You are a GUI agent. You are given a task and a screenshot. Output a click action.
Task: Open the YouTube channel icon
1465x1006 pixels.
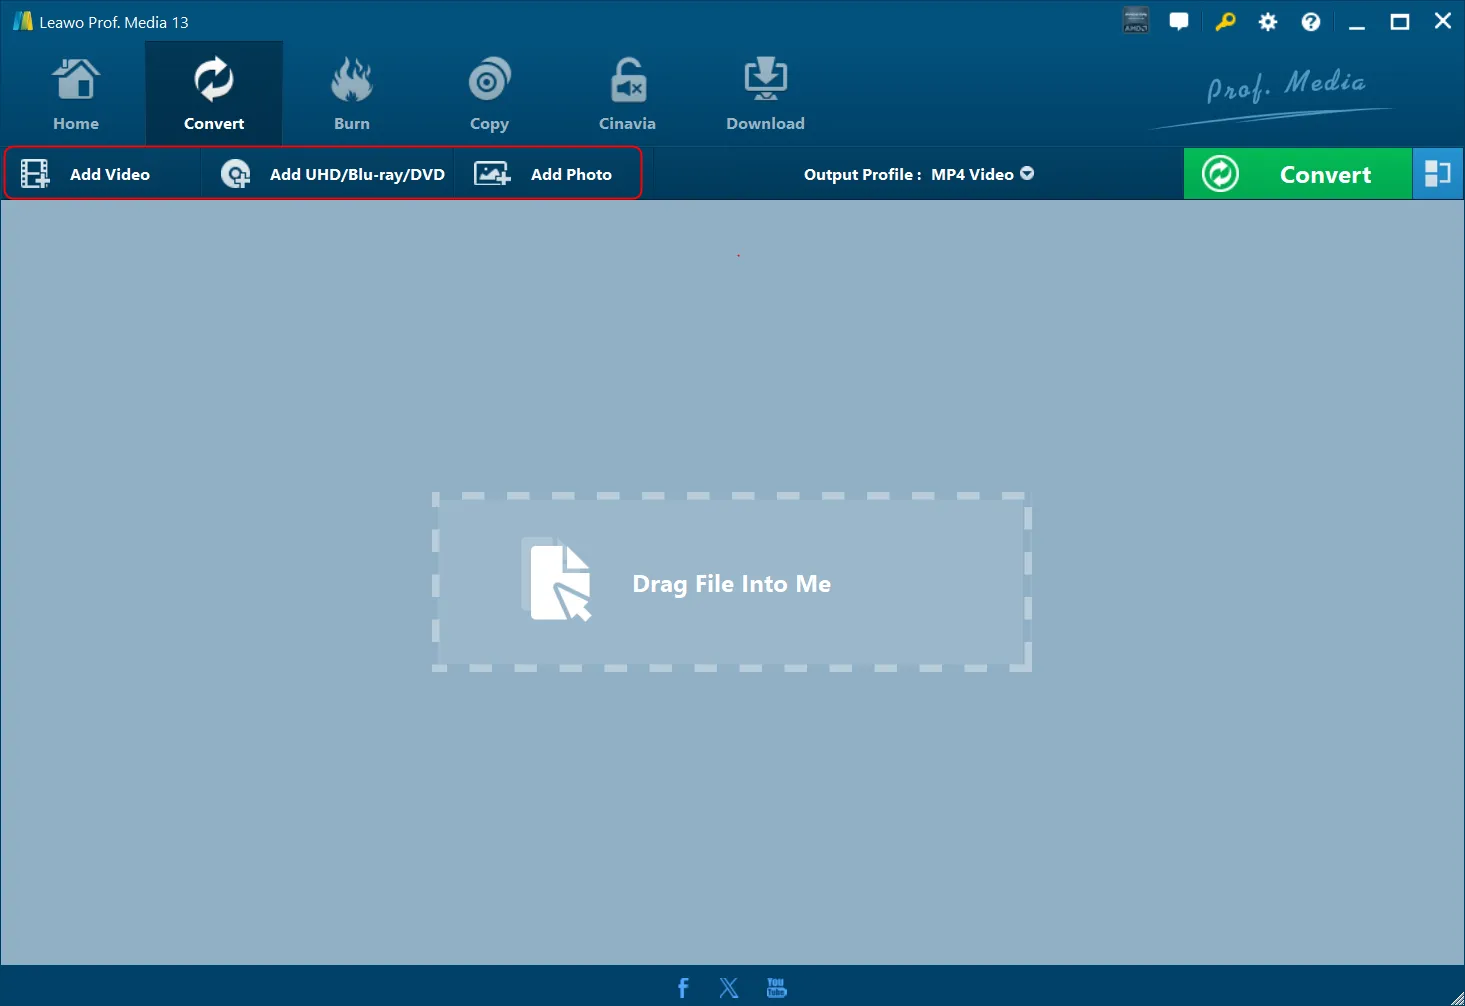click(776, 988)
